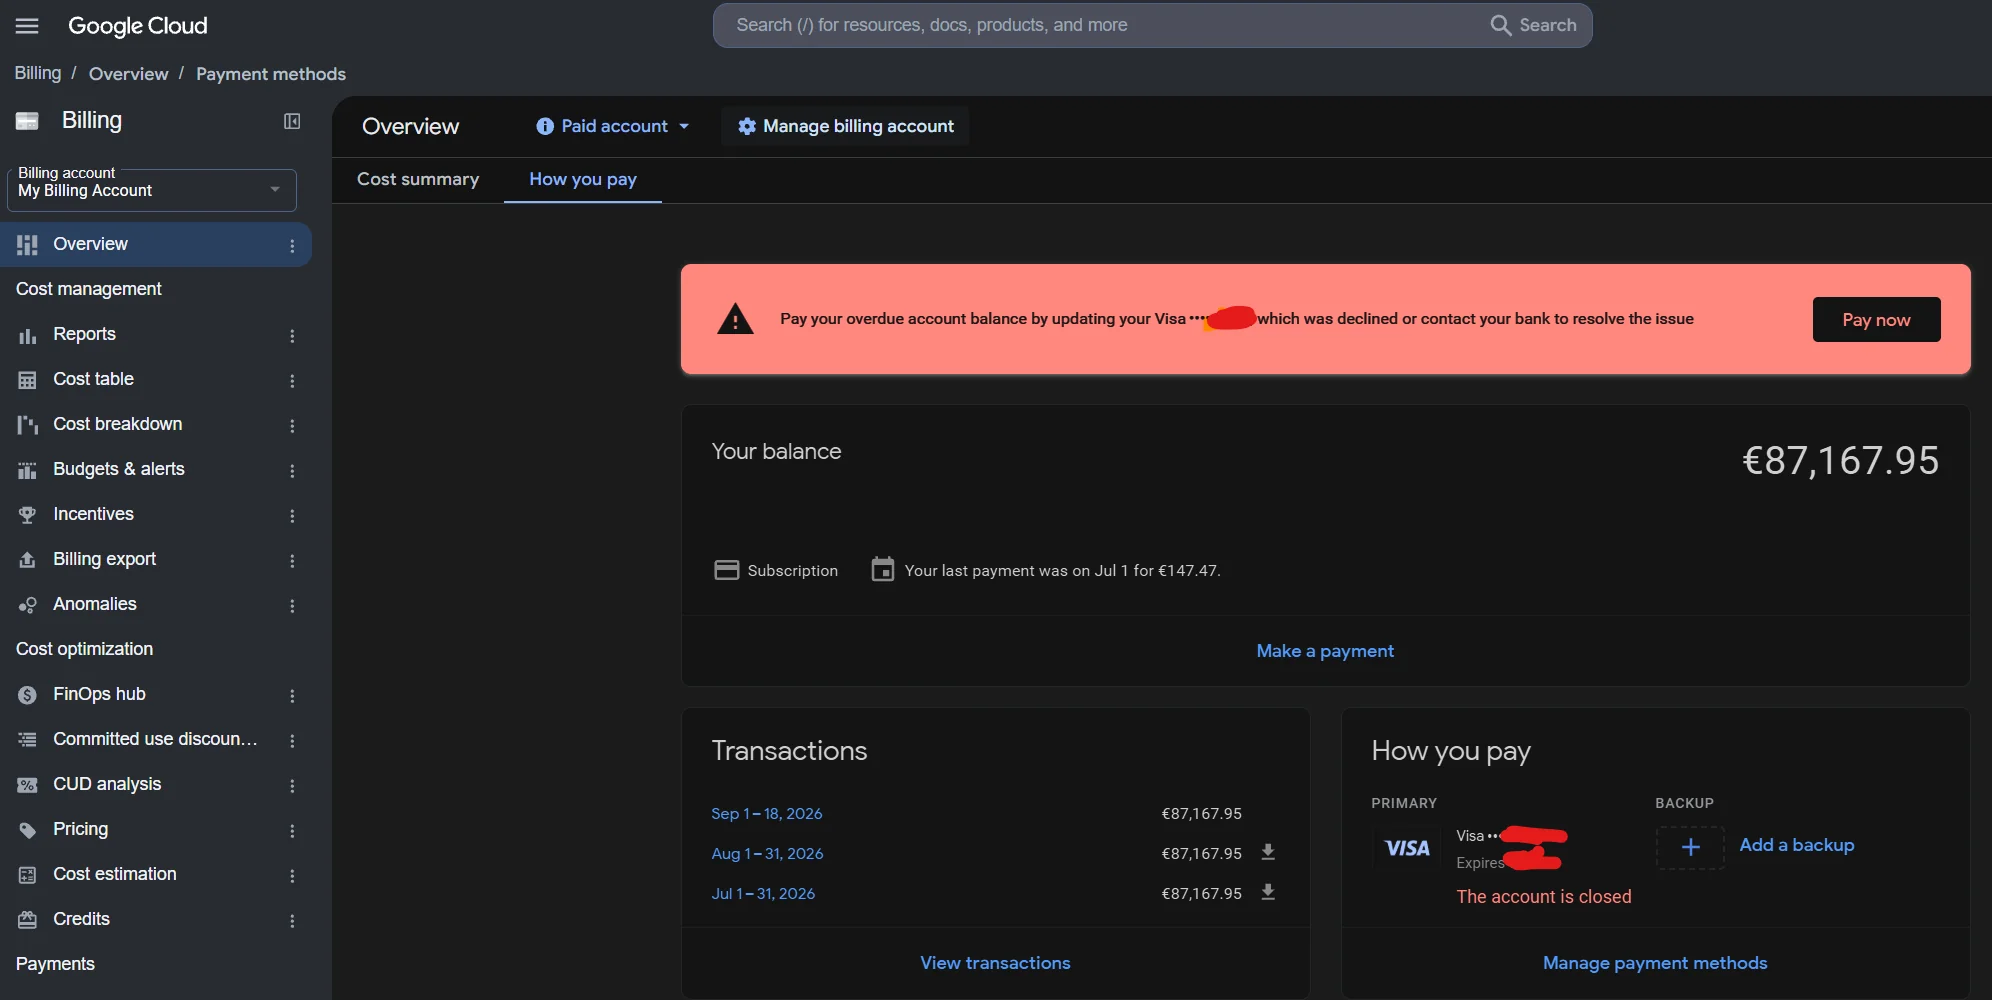
Task: Click the search magnifier icon
Action: point(1500,25)
